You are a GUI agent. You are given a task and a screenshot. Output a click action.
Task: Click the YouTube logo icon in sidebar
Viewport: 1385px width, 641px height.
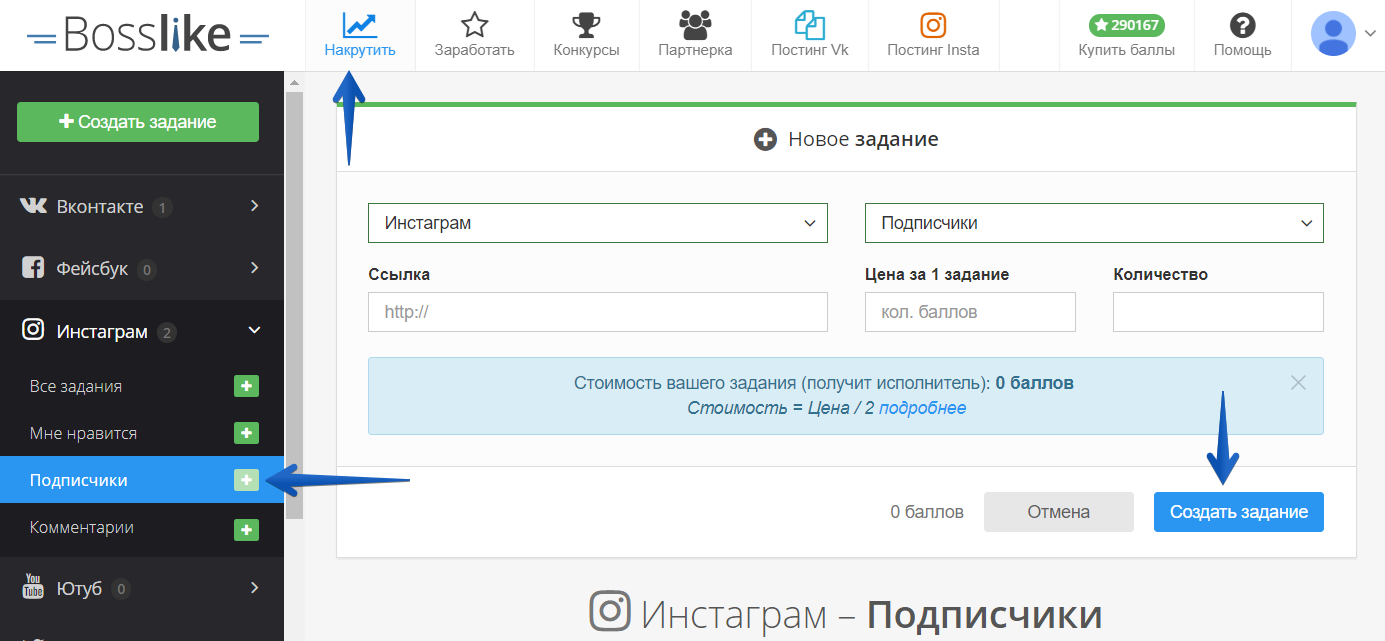pyautogui.click(x=33, y=587)
